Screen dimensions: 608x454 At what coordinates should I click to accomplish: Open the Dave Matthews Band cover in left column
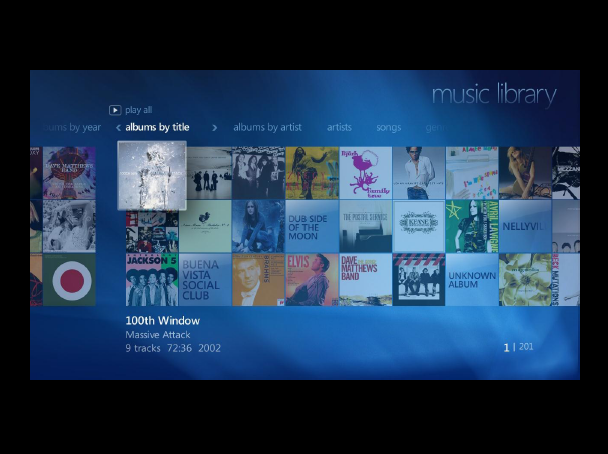pyautogui.click(x=69, y=173)
